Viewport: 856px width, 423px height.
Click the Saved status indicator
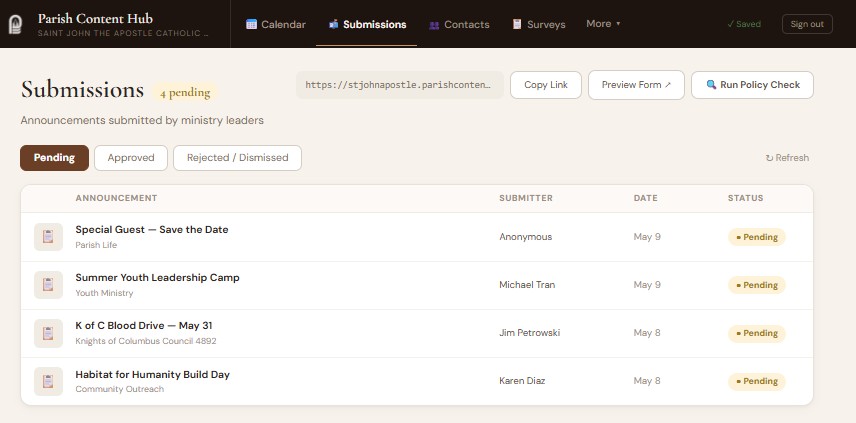coord(744,24)
